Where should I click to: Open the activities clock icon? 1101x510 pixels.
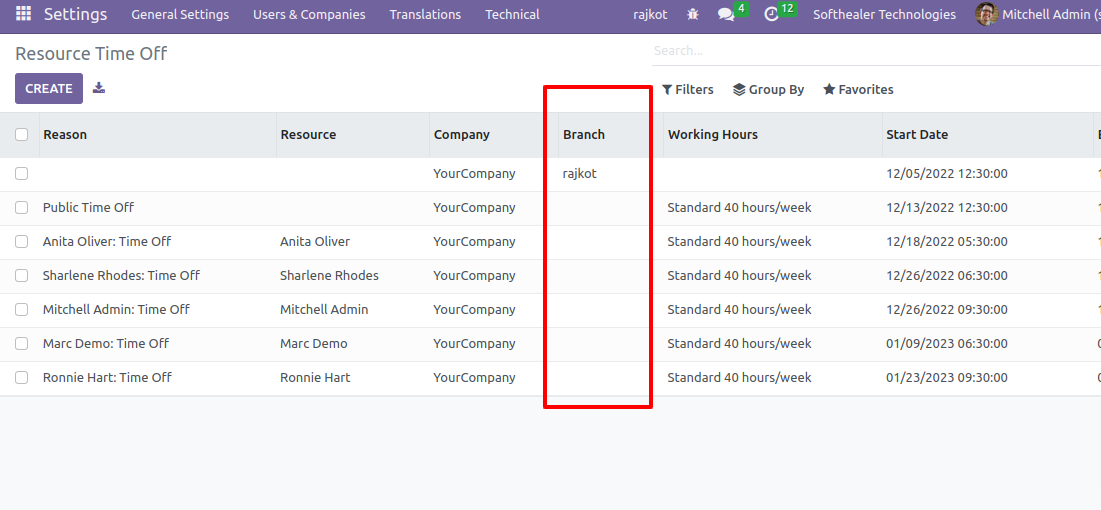[772, 15]
